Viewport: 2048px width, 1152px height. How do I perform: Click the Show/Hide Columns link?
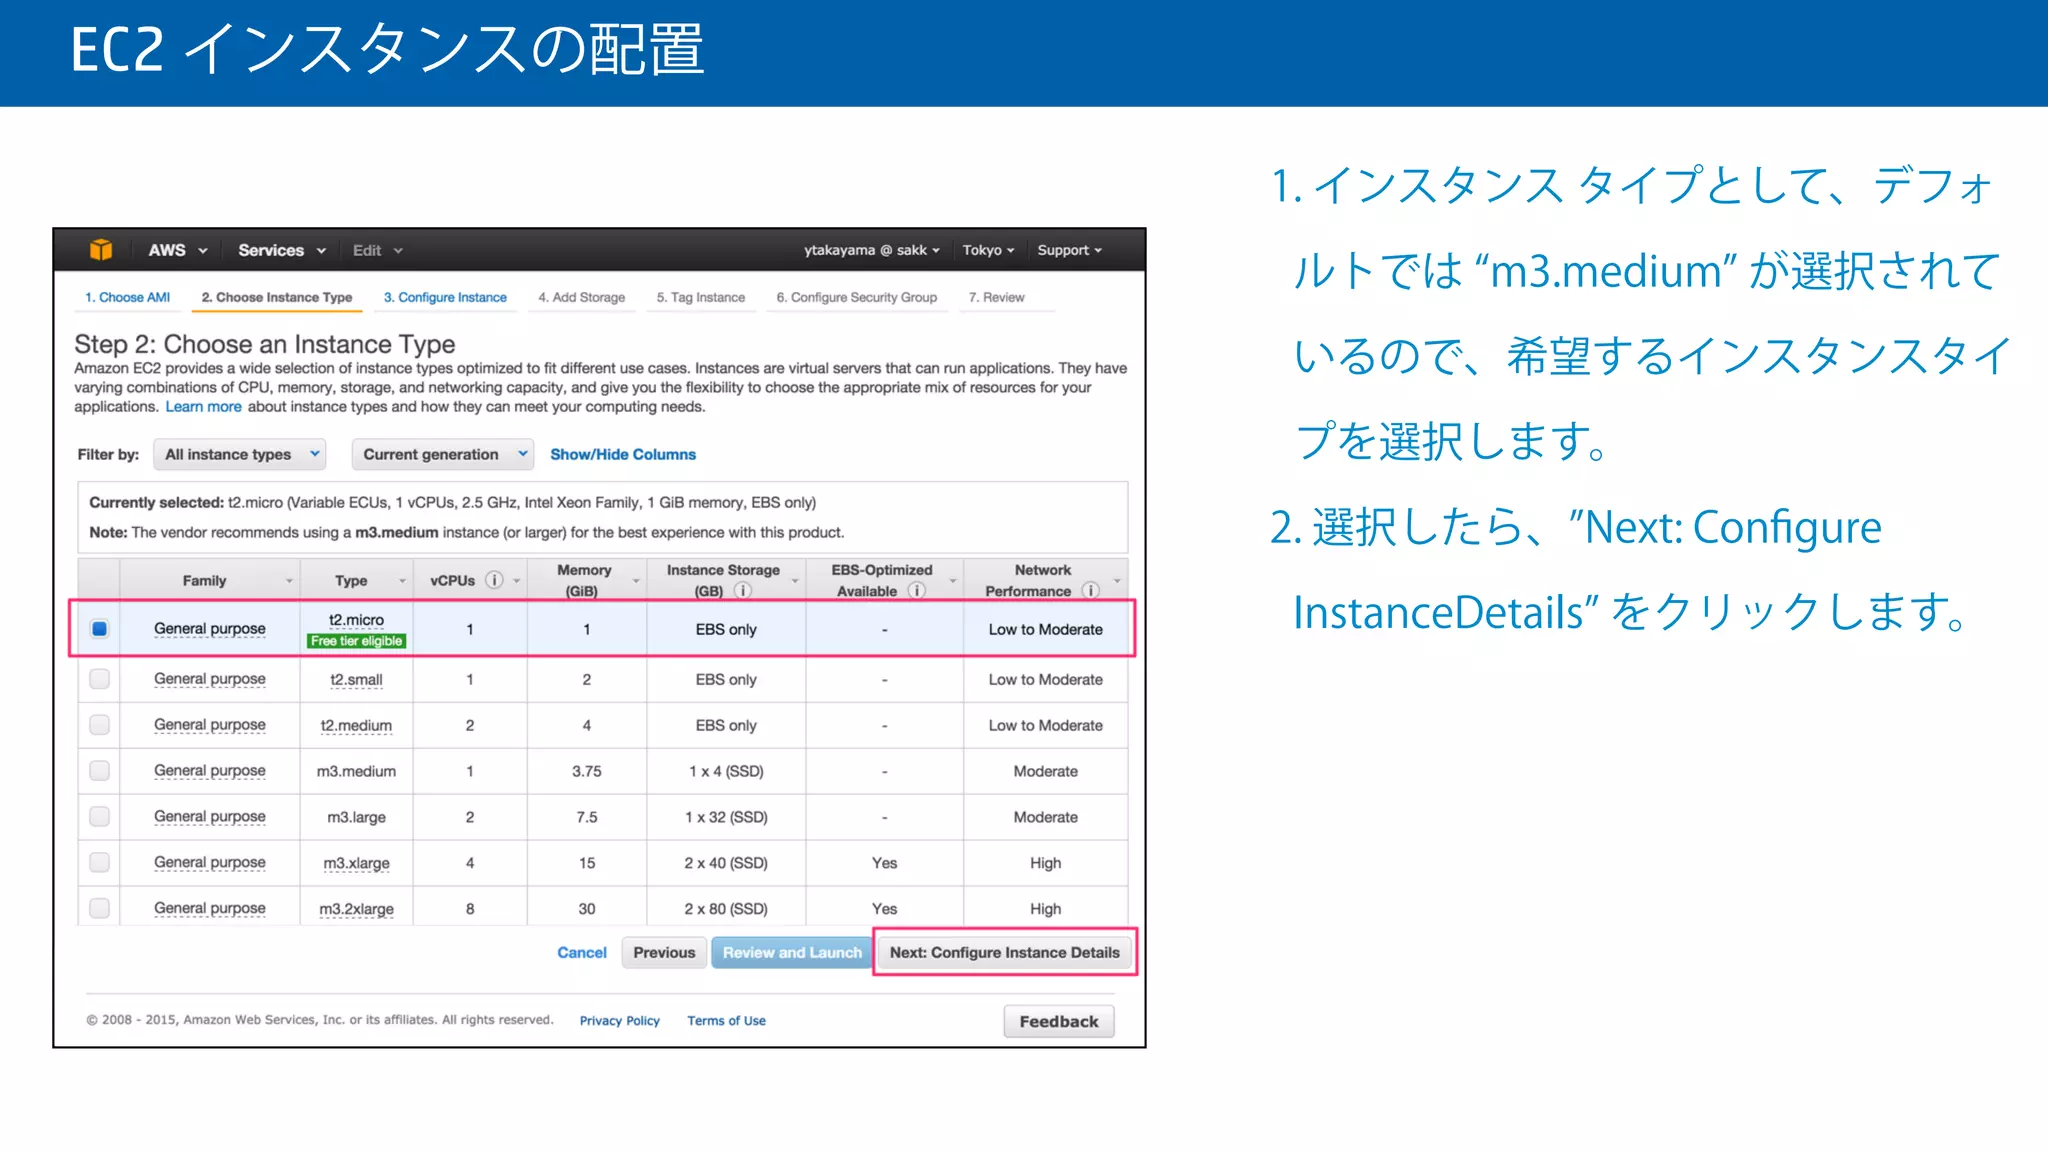point(623,454)
